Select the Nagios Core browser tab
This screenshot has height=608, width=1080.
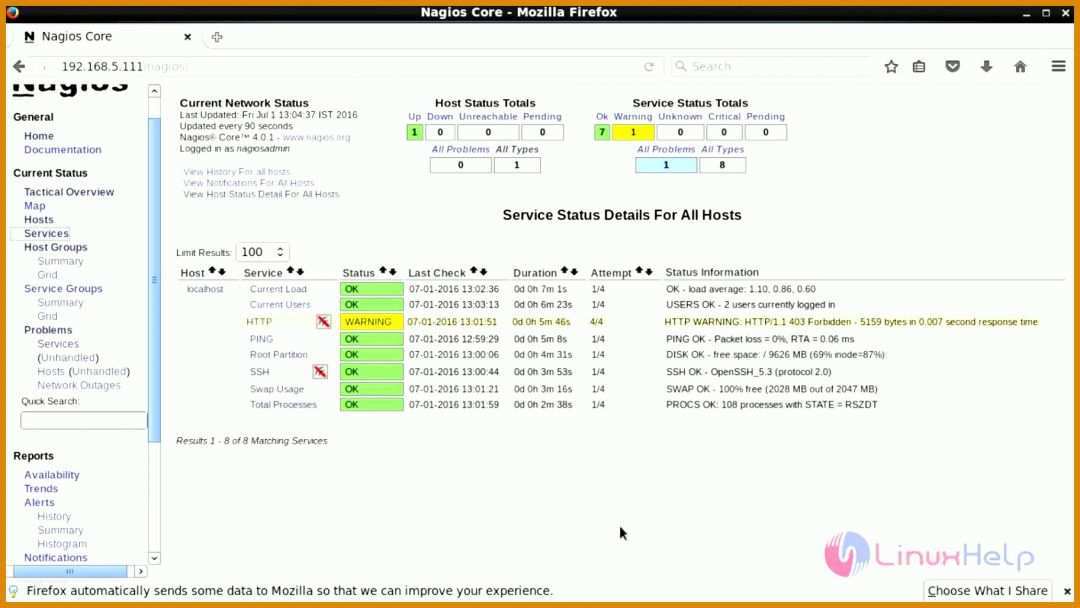tap(107, 37)
